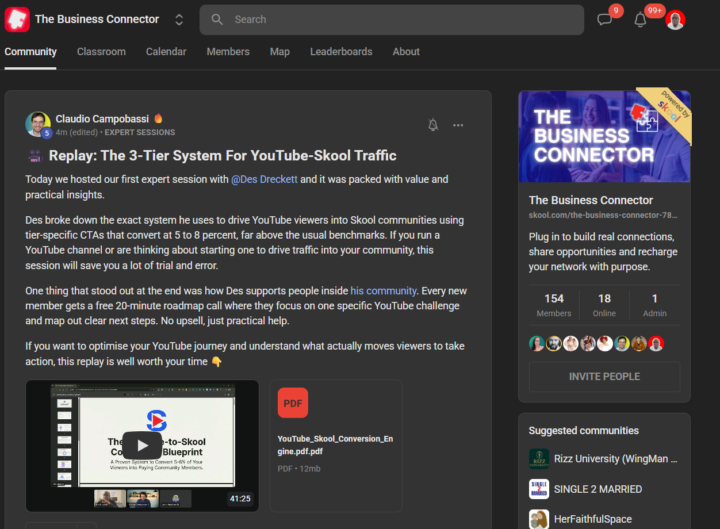View the 18 Online count
Image resolution: width=720 pixels, height=529 pixels.
pyautogui.click(x=604, y=305)
